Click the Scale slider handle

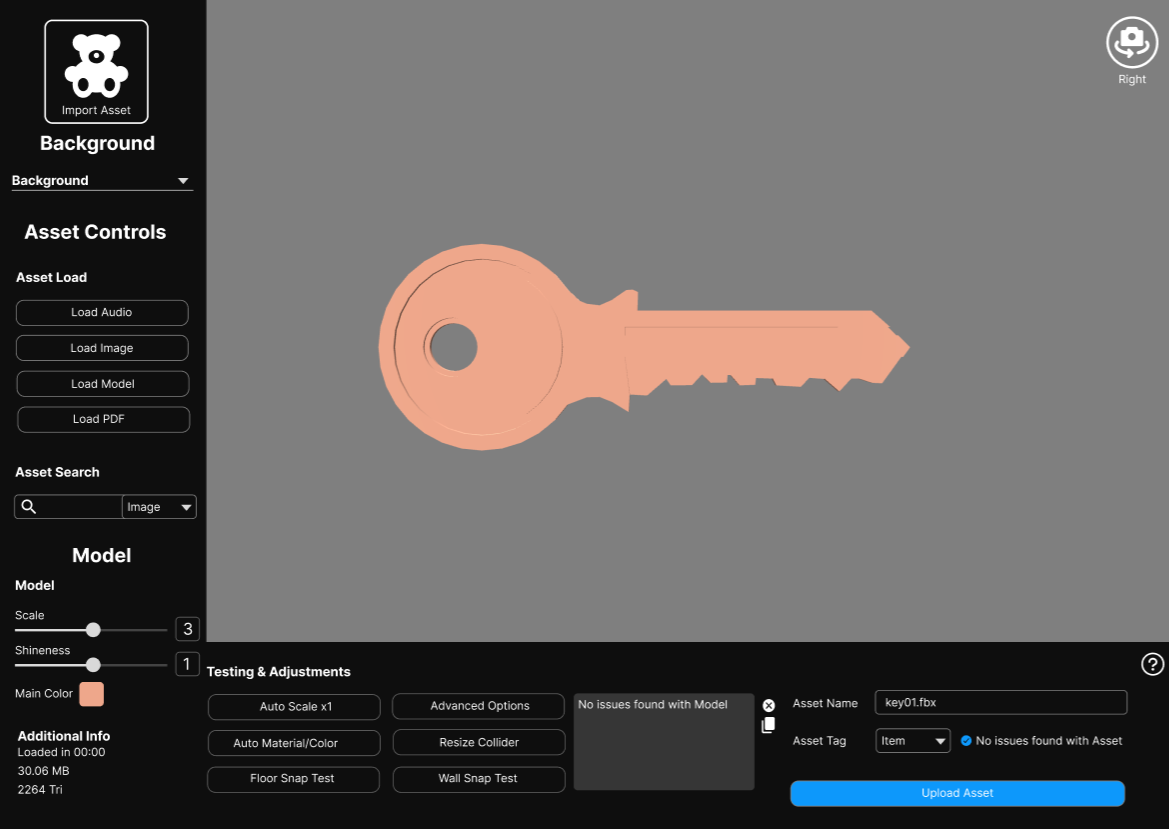pos(93,630)
